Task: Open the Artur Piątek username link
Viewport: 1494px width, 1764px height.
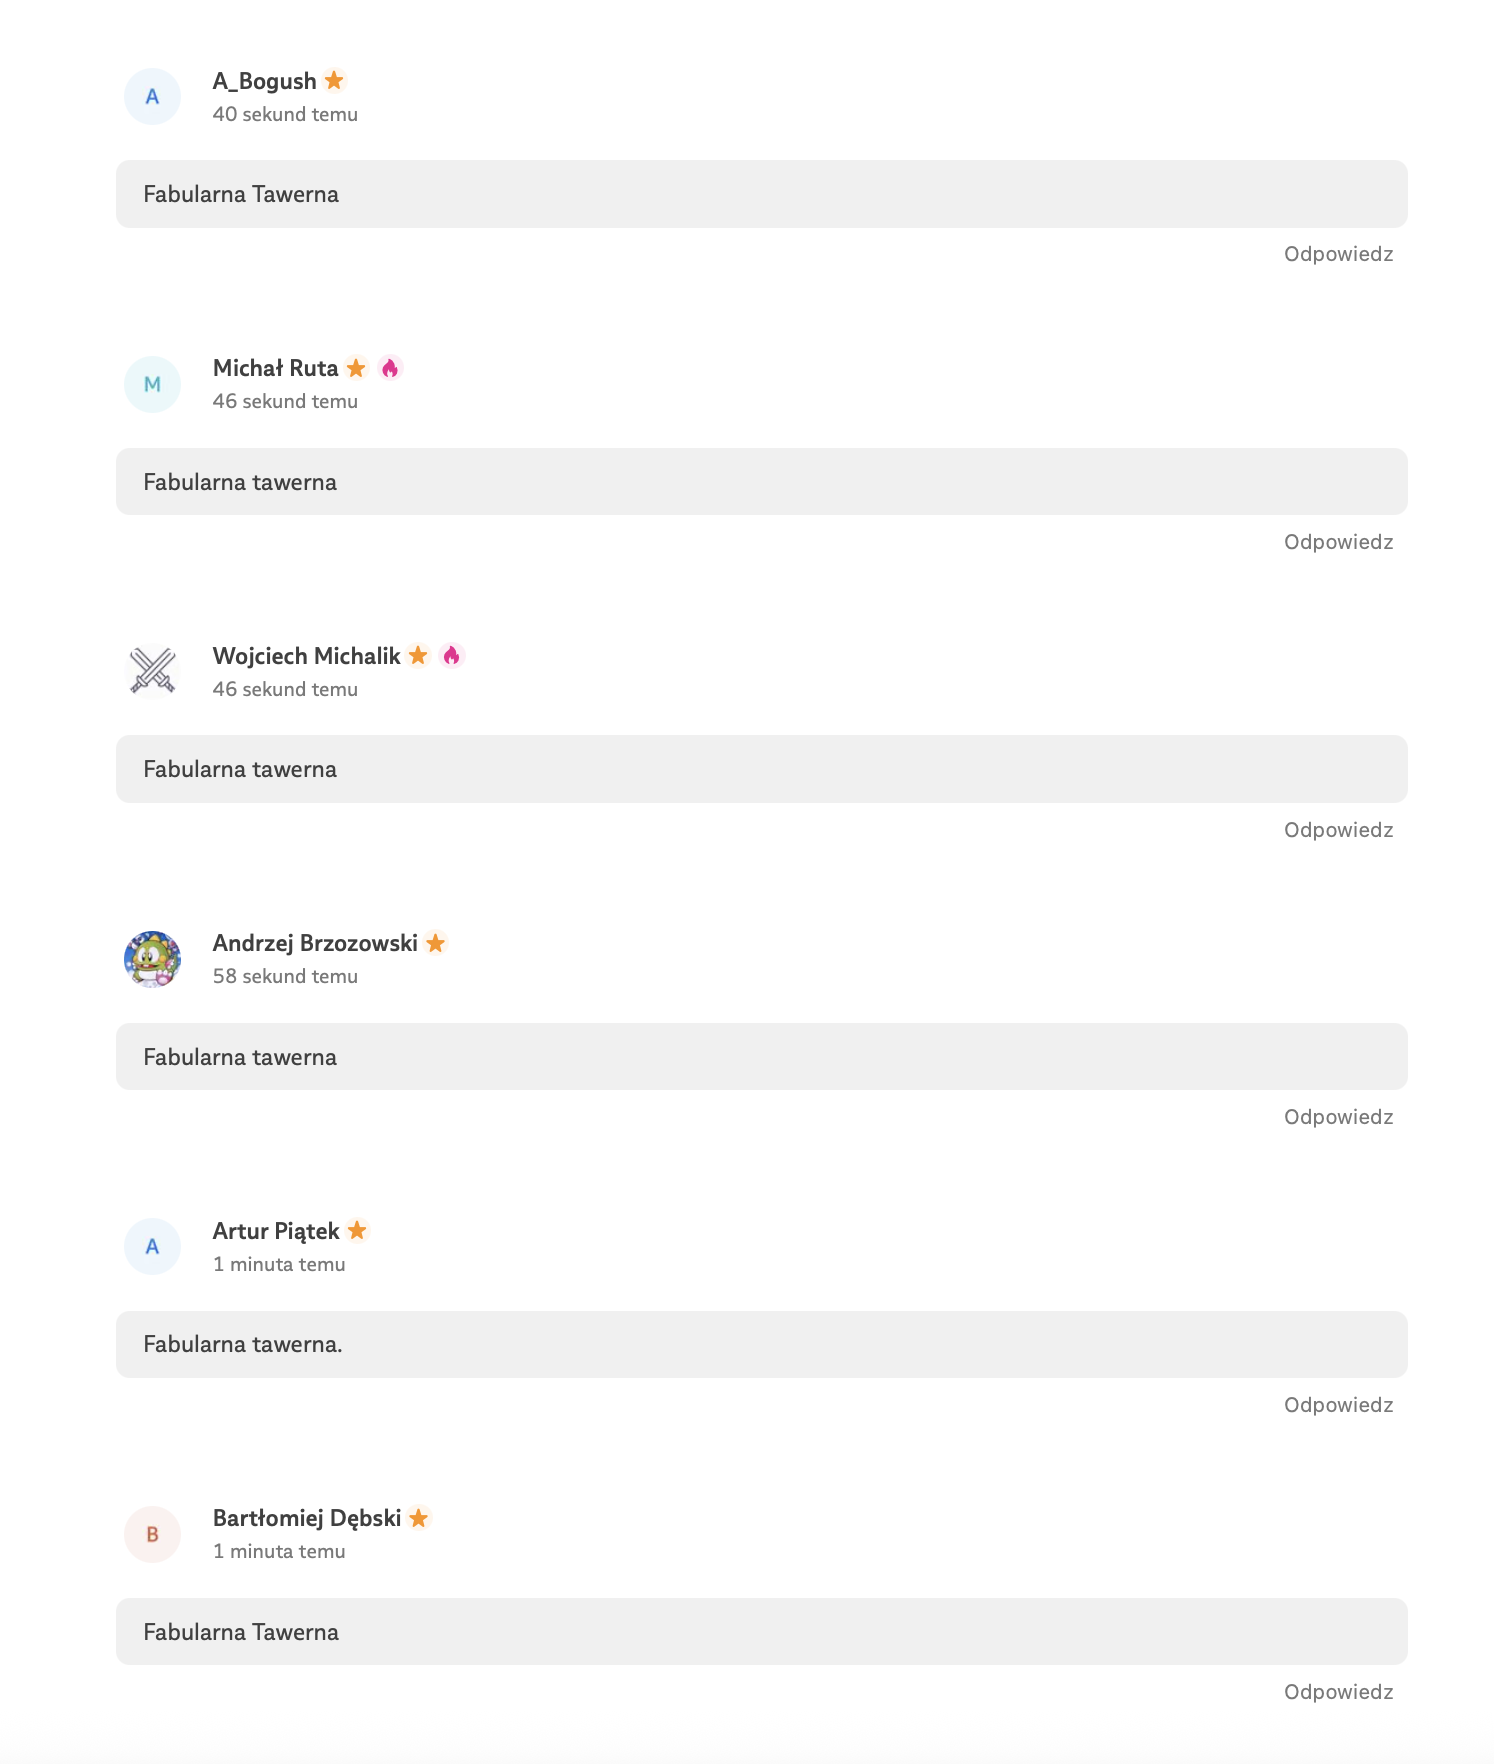Action: pyautogui.click(x=276, y=1231)
